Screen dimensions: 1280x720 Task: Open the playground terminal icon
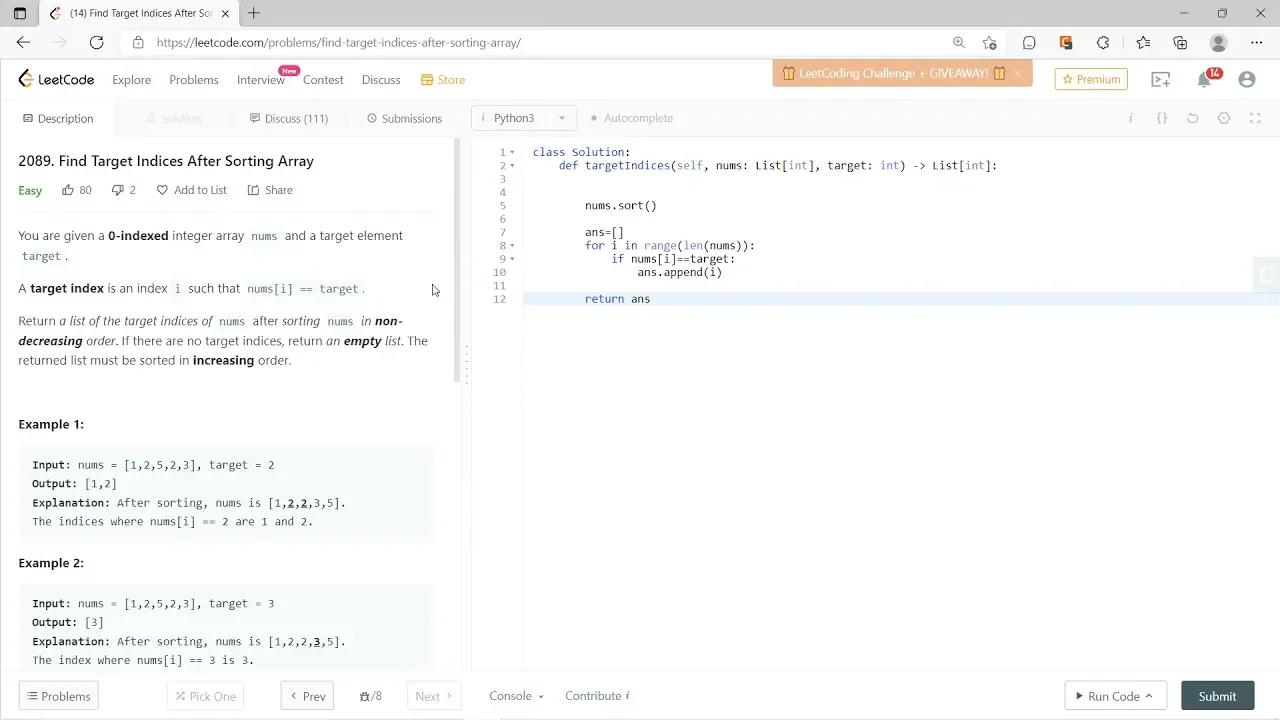[x=1161, y=79]
